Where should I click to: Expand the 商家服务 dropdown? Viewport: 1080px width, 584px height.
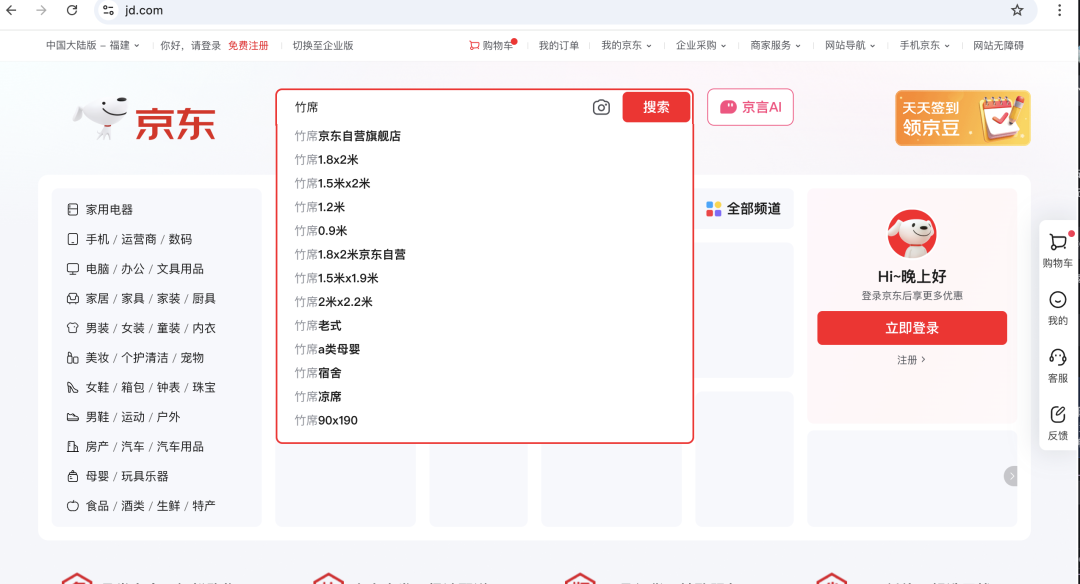tap(776, 45)
